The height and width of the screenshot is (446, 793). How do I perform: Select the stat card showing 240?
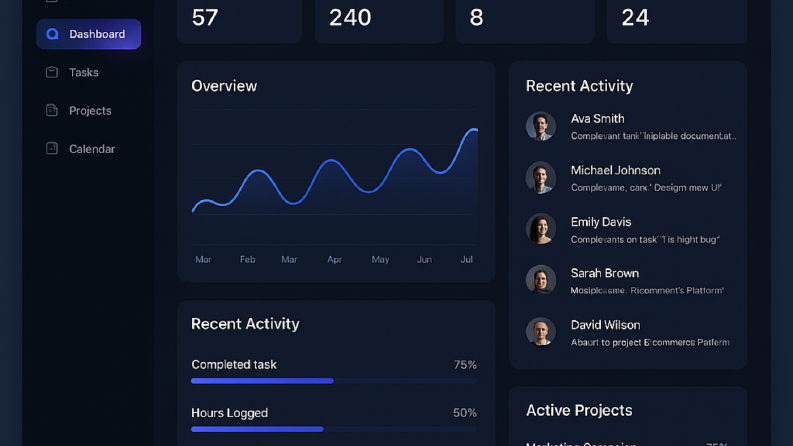pyautogui.click(x=379, y=20)
